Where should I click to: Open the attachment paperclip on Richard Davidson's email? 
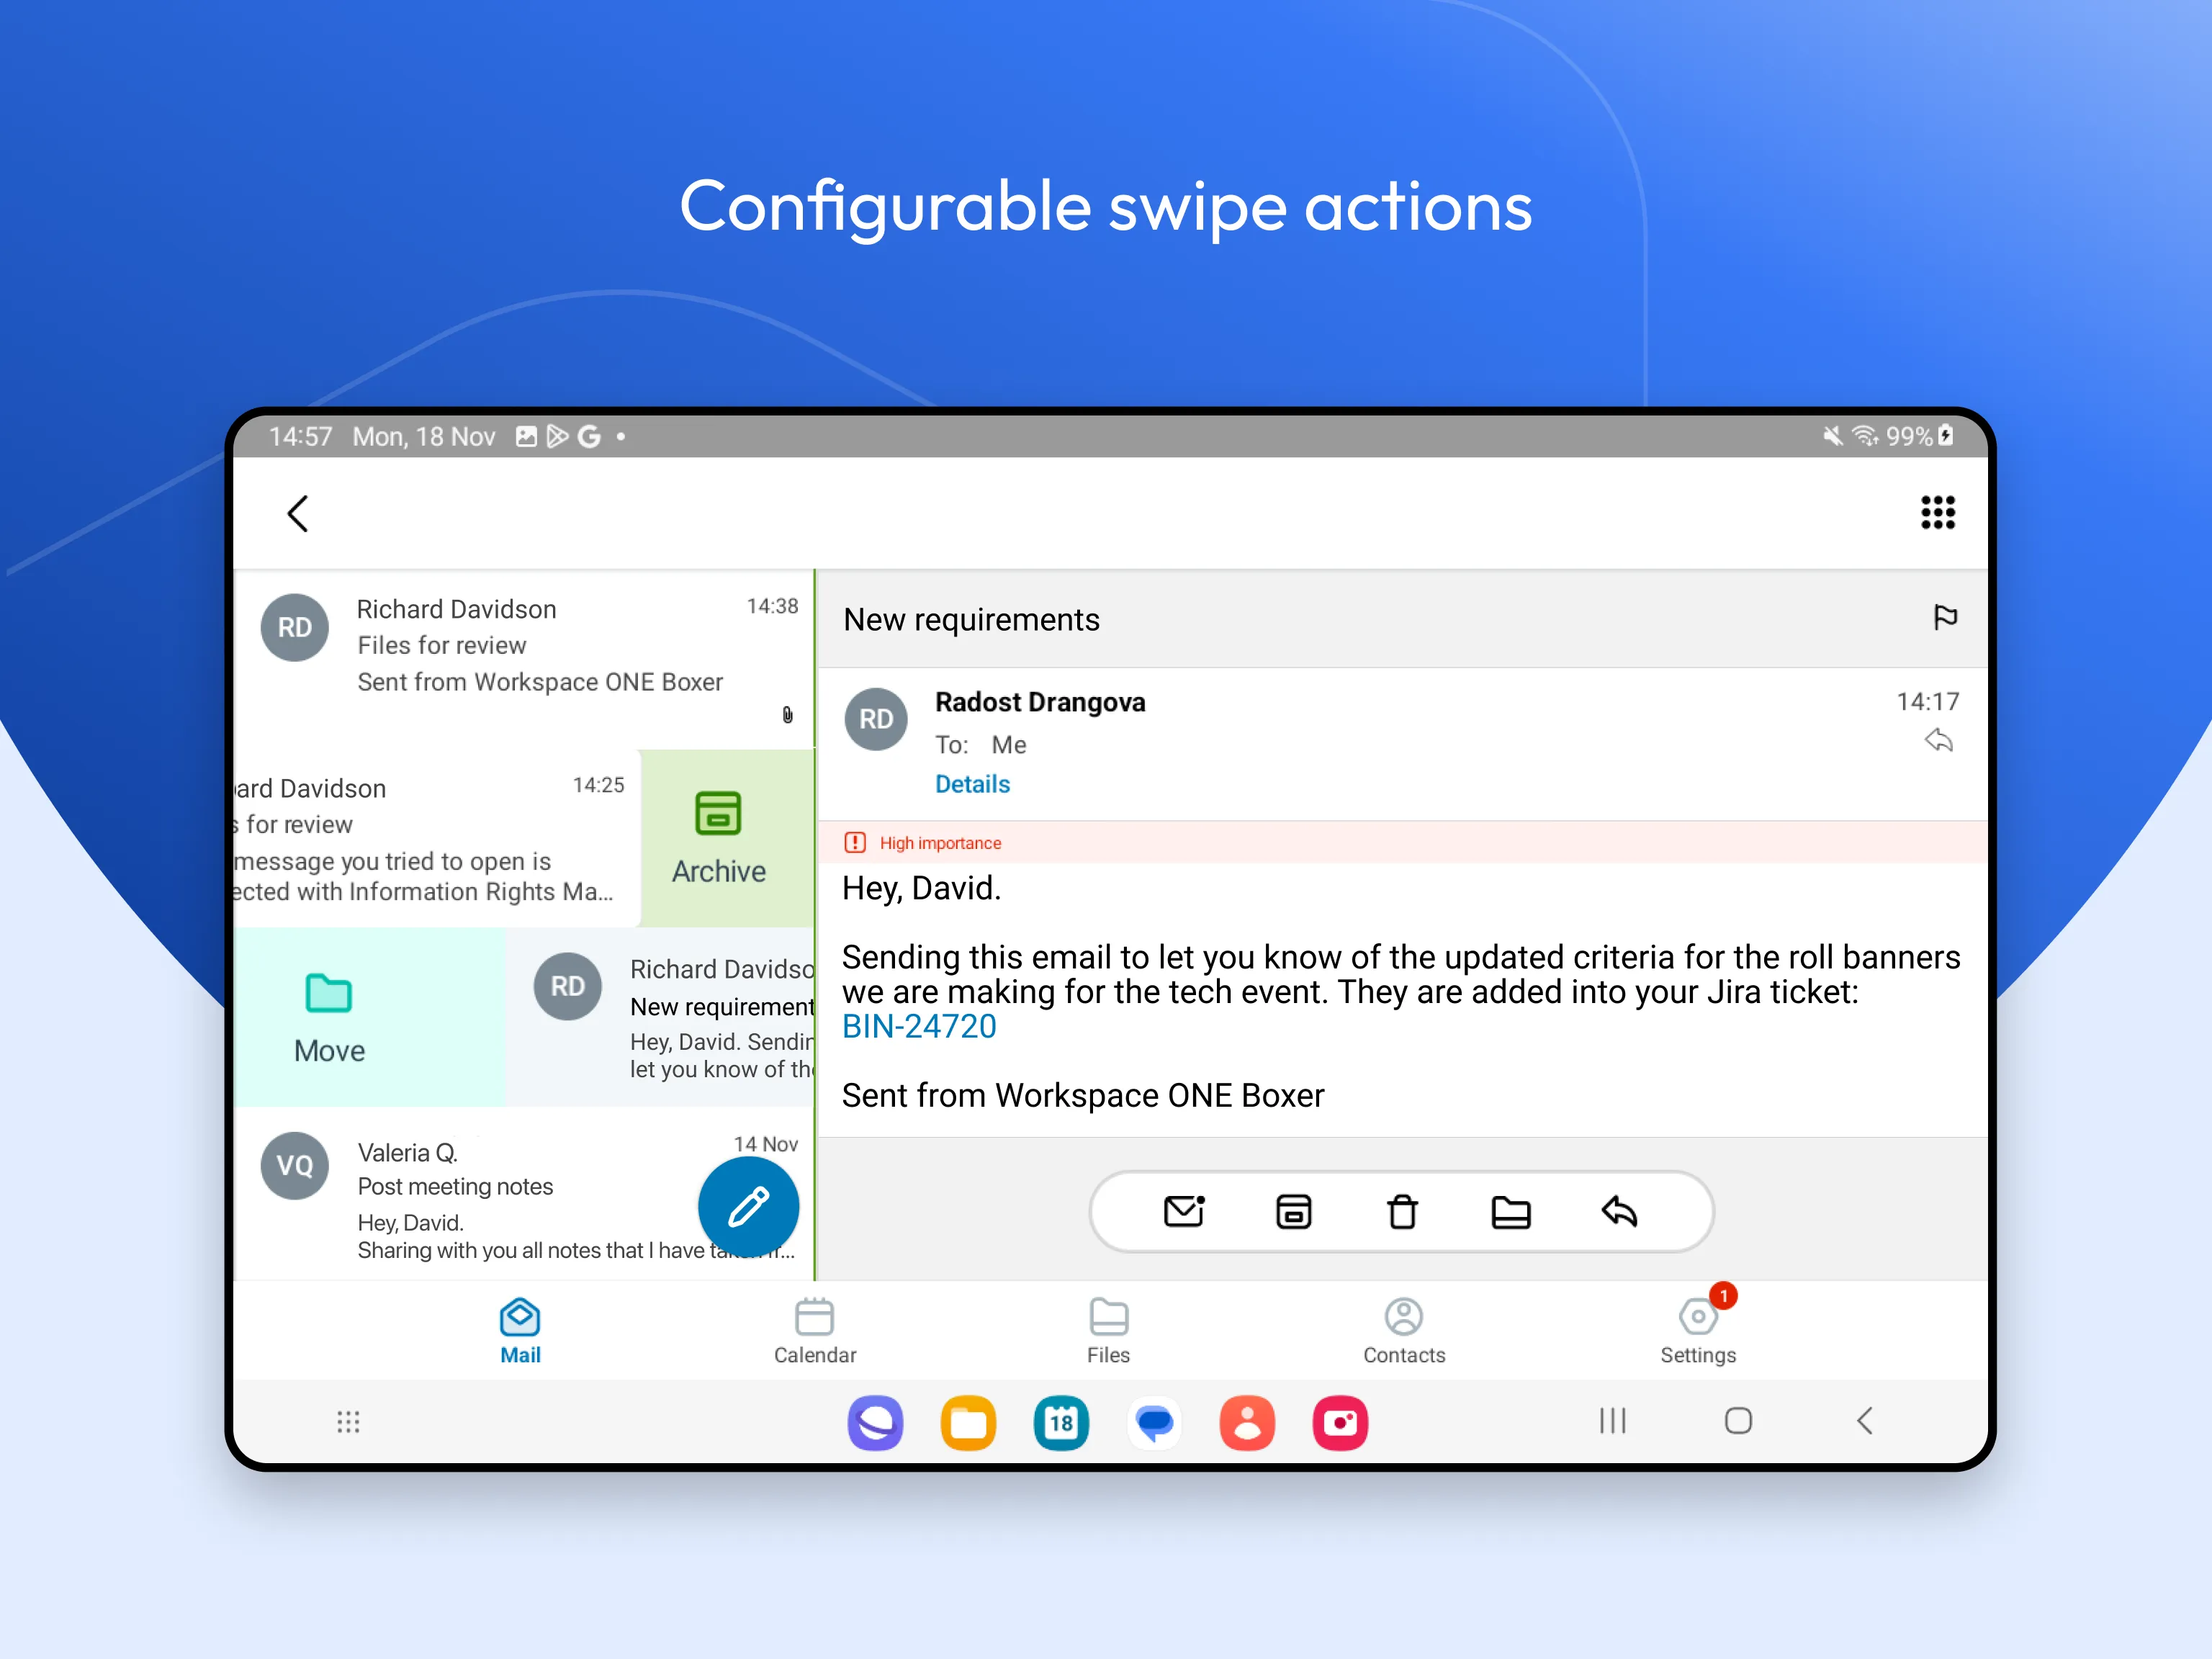pos(788,716)
